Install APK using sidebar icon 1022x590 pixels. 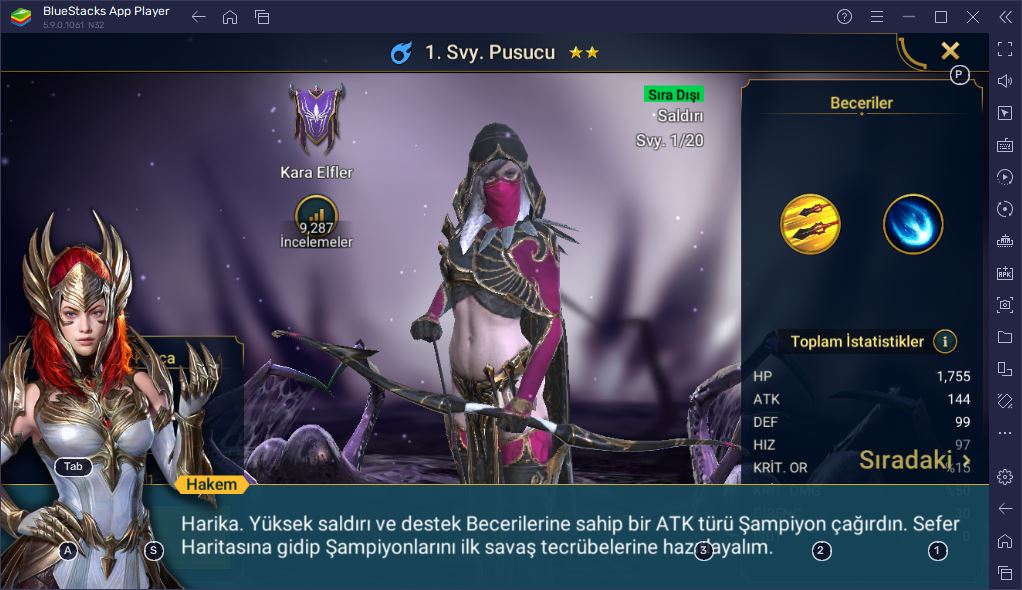click(1005, 273)
